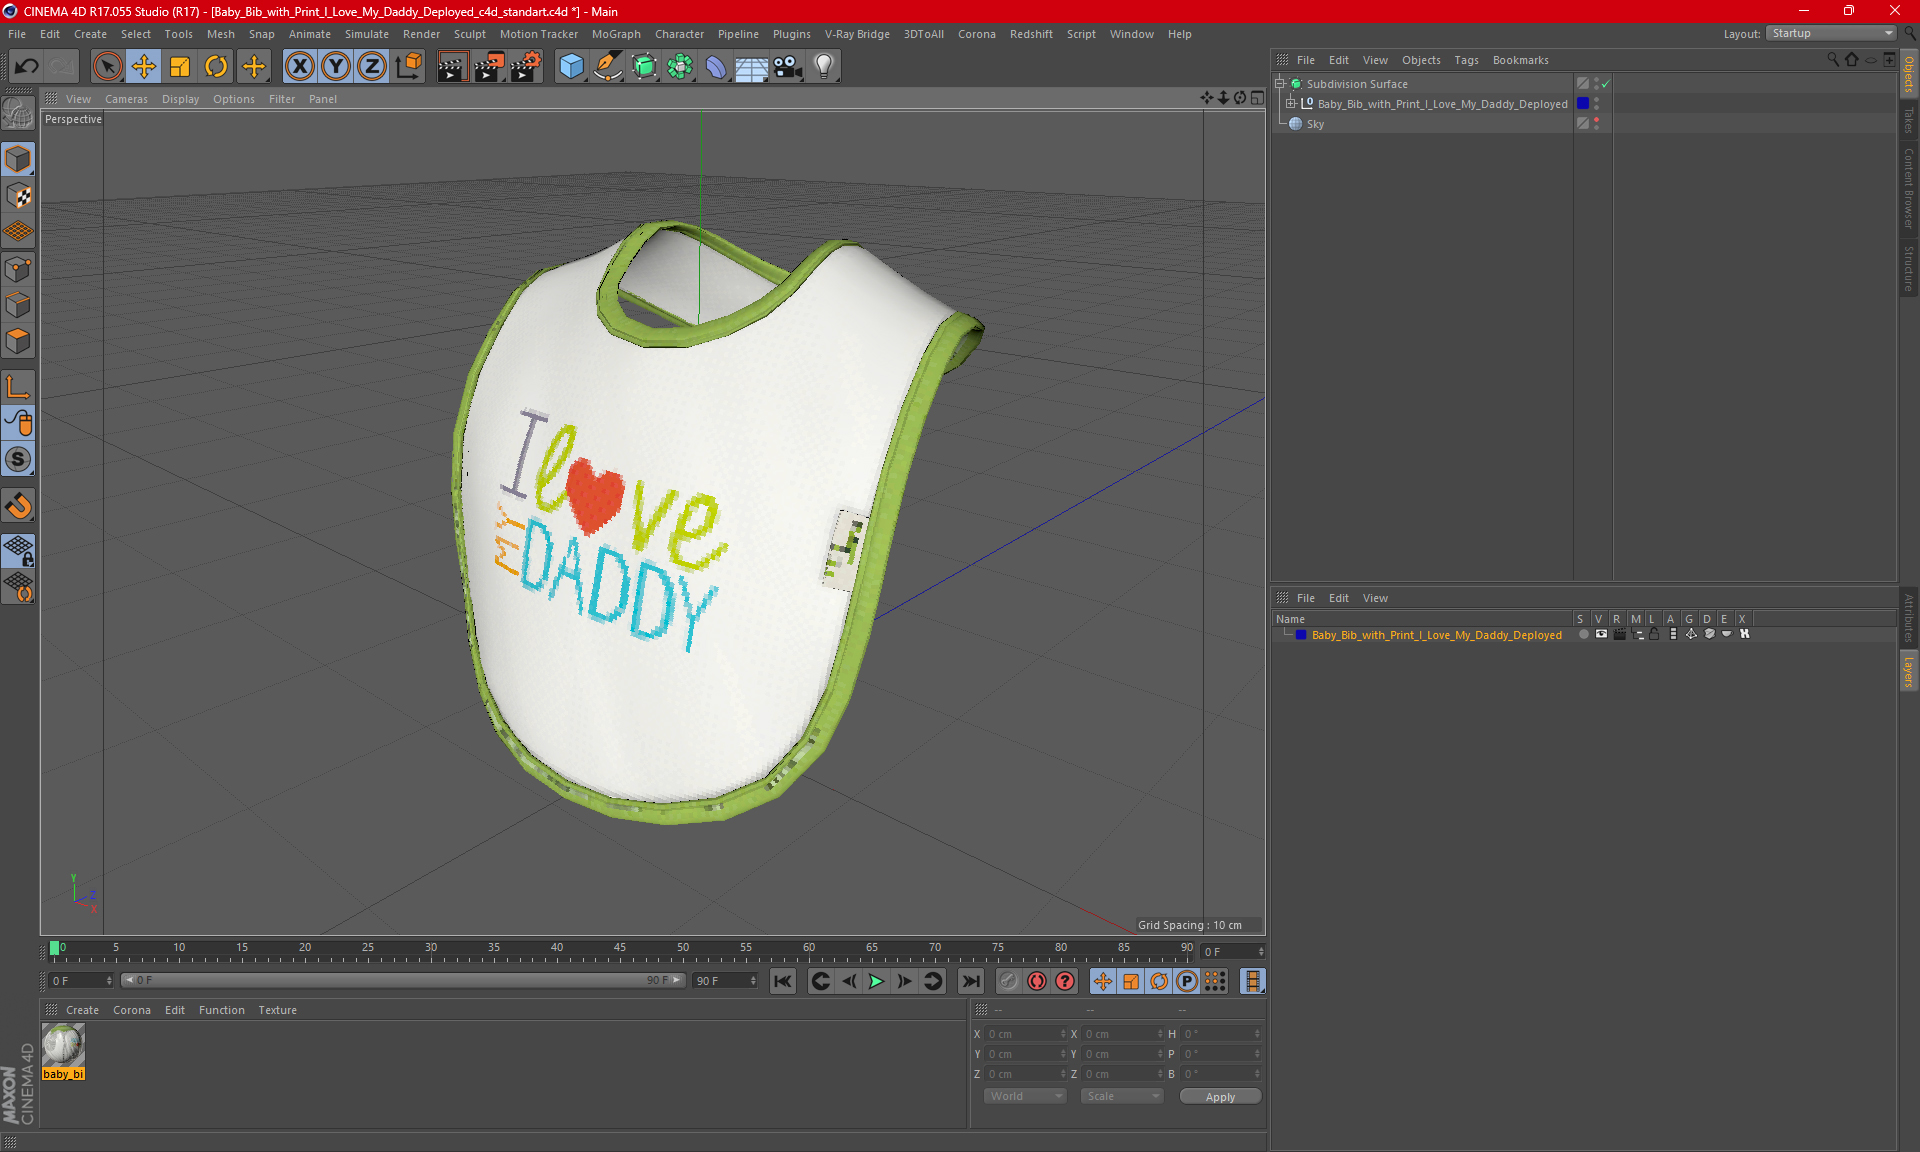Switch to Points mode
Image resolution: width=1920 pixels, height=1152 pixels.
(x=18, y=269)
